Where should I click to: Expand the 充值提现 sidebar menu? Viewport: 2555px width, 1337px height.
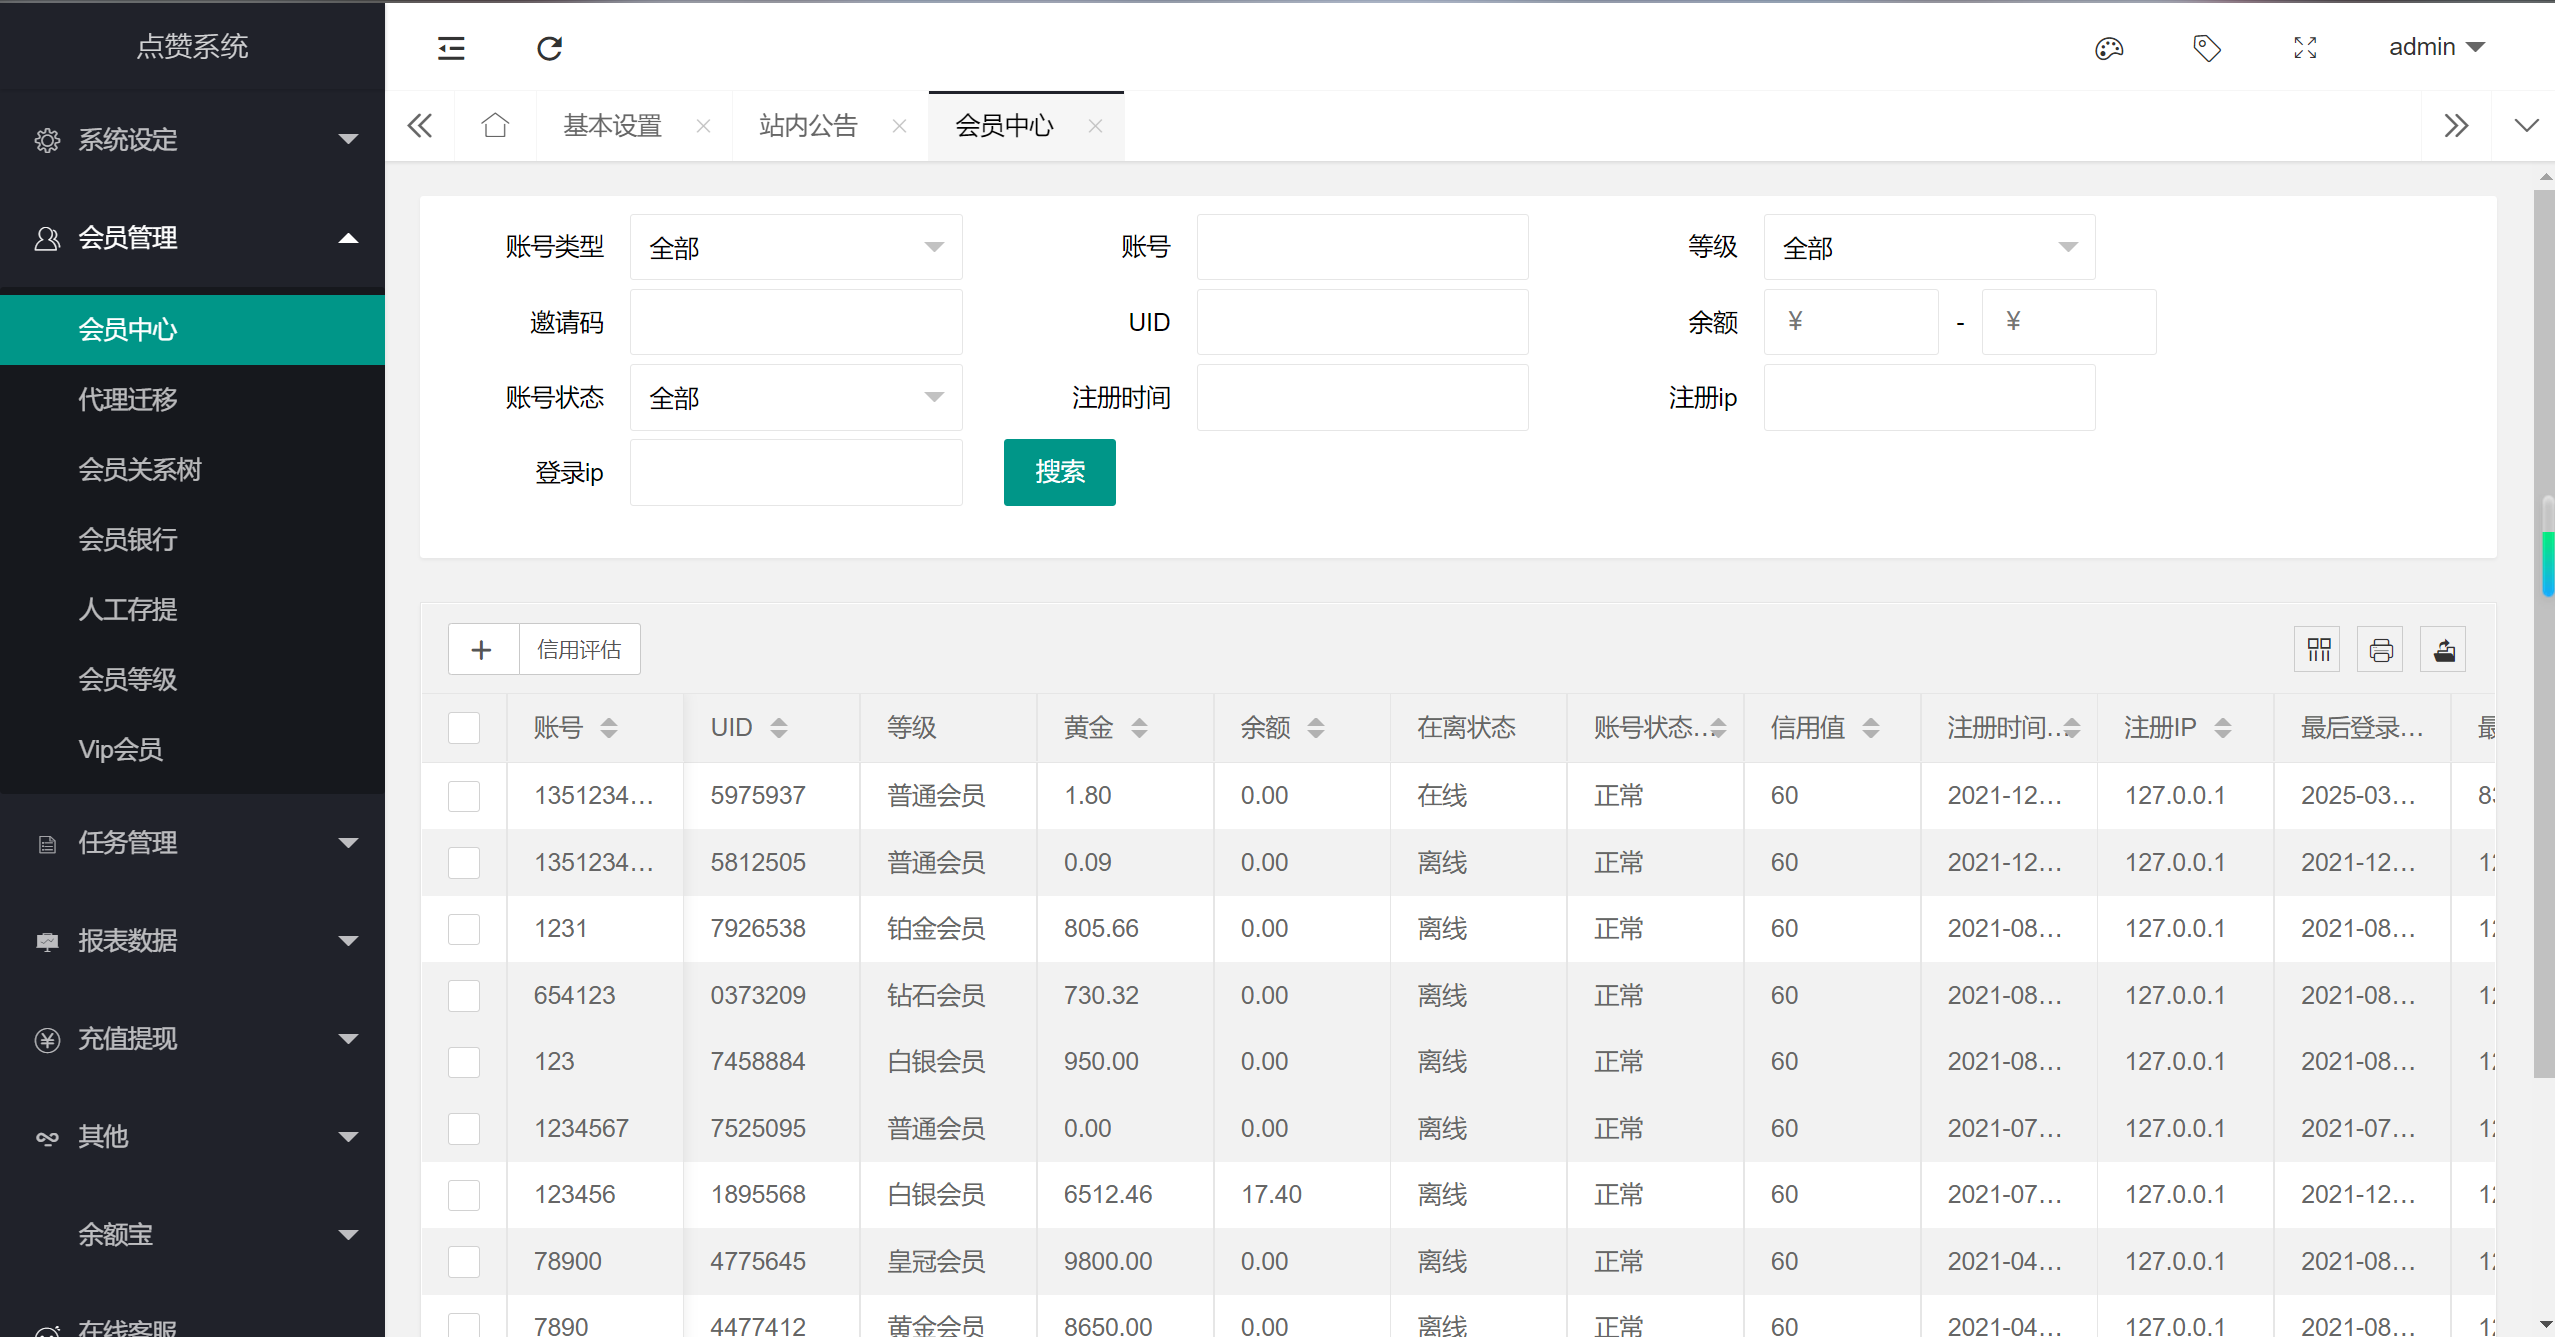(x=192, y=1039)
